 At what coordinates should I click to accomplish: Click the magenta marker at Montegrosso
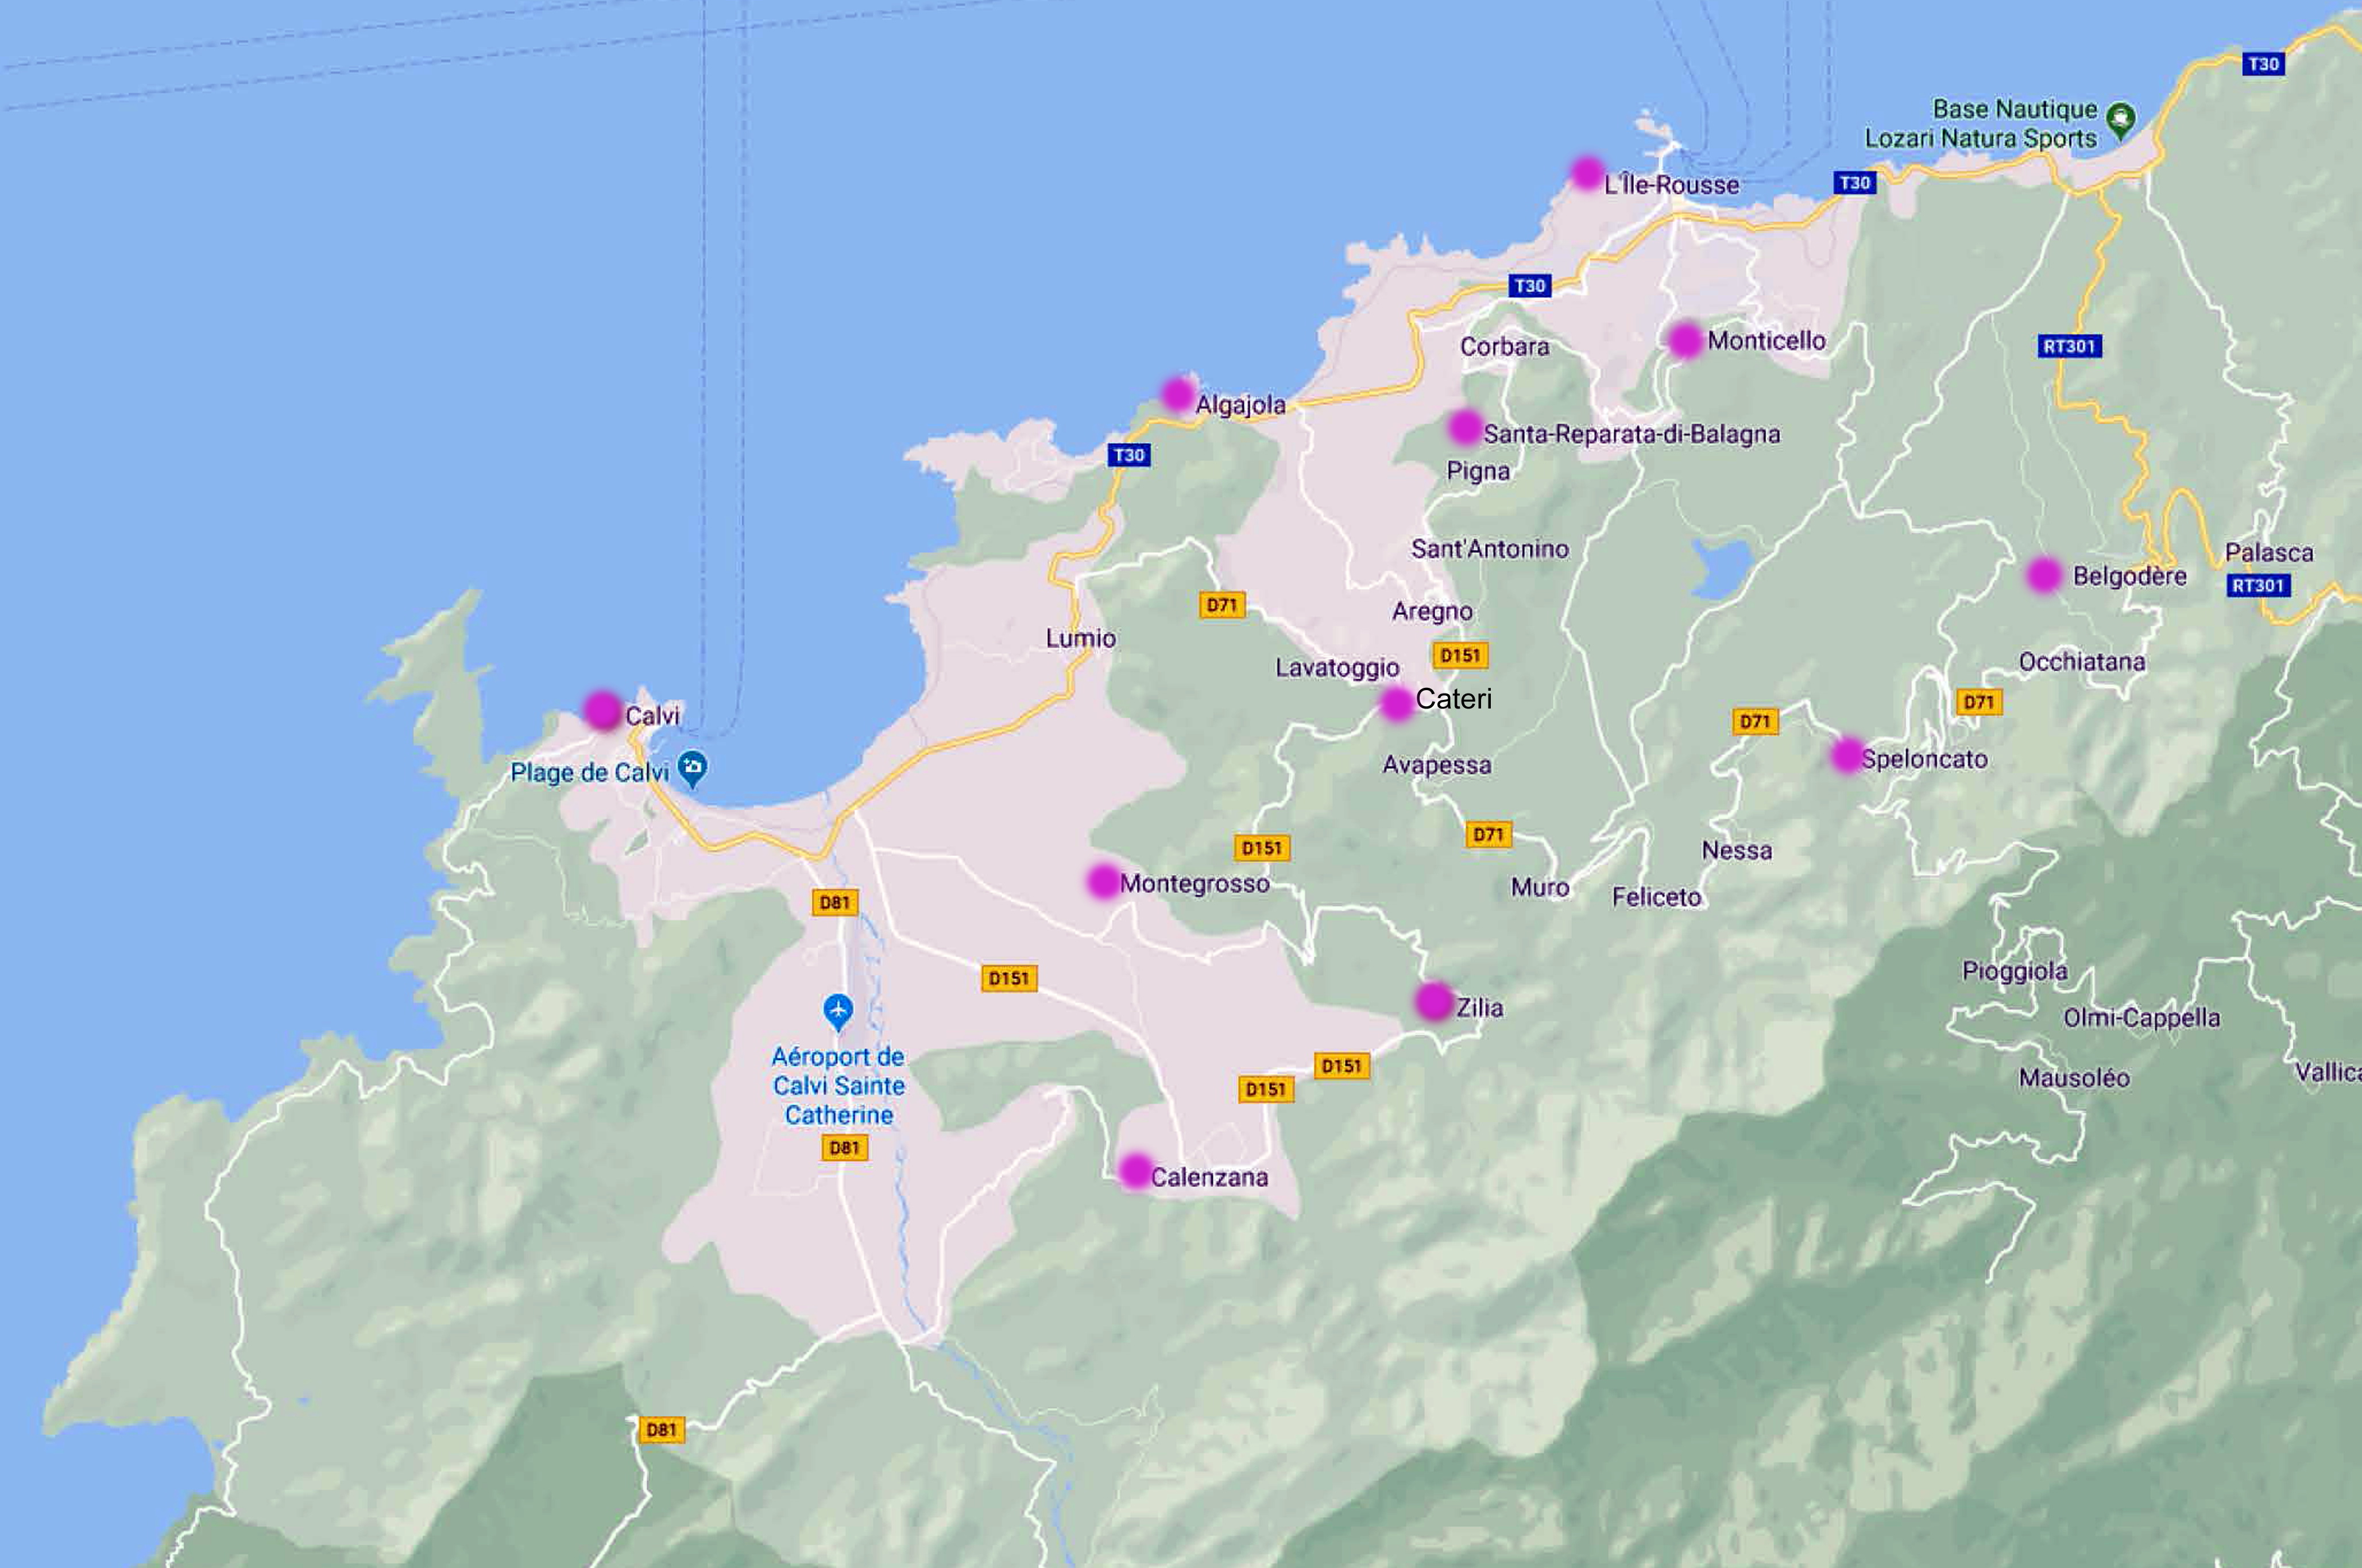[1103, 881]
